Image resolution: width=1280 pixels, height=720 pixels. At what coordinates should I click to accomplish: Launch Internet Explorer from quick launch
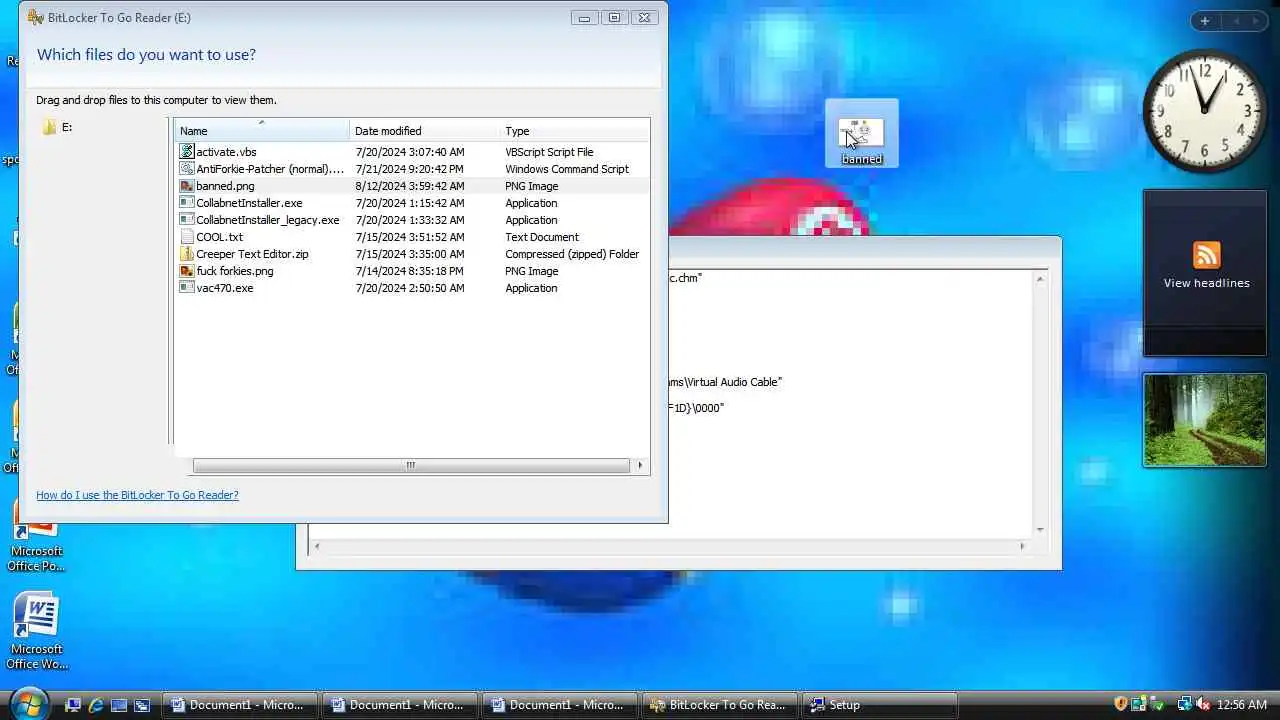[96, 705]
